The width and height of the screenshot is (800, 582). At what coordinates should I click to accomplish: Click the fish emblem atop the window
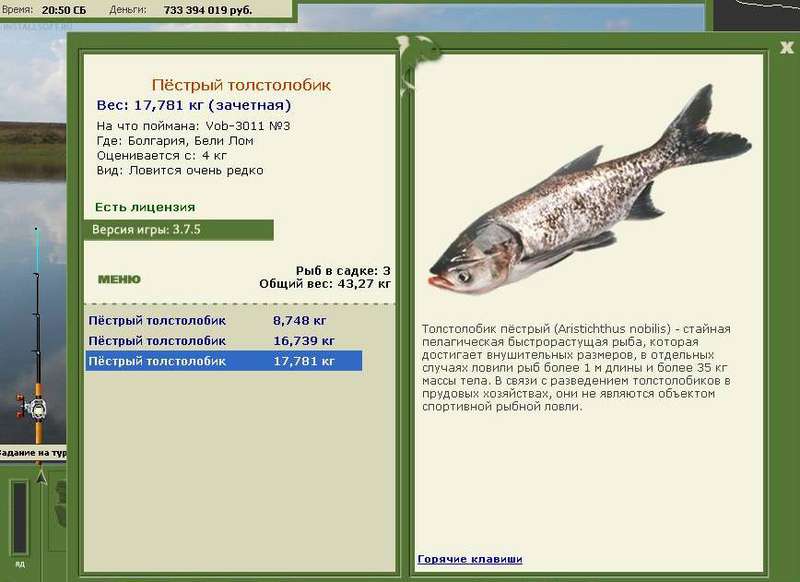417,64
